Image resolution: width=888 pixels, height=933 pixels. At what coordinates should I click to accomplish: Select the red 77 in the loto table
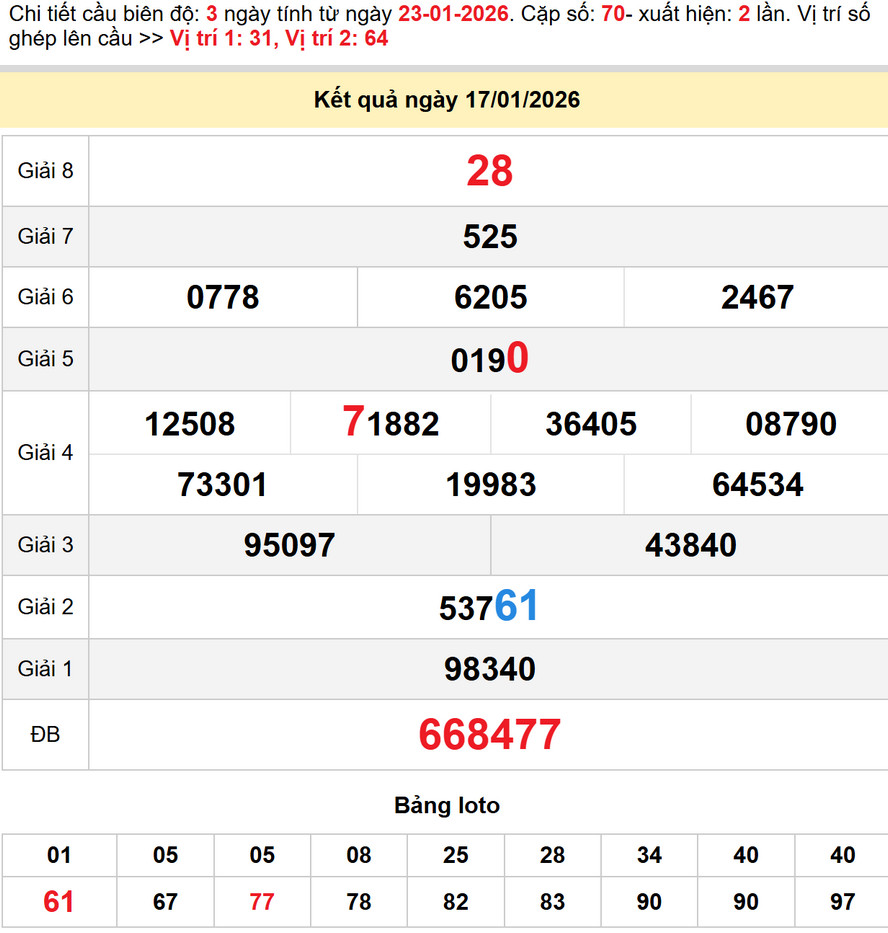(261, 901)
